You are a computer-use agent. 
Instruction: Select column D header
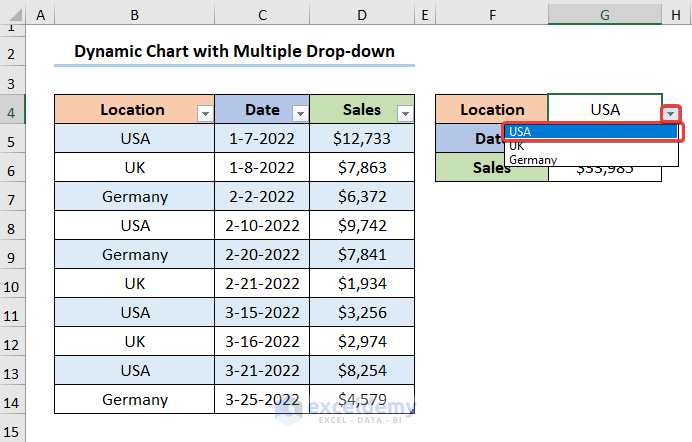[x=362, y=14]
